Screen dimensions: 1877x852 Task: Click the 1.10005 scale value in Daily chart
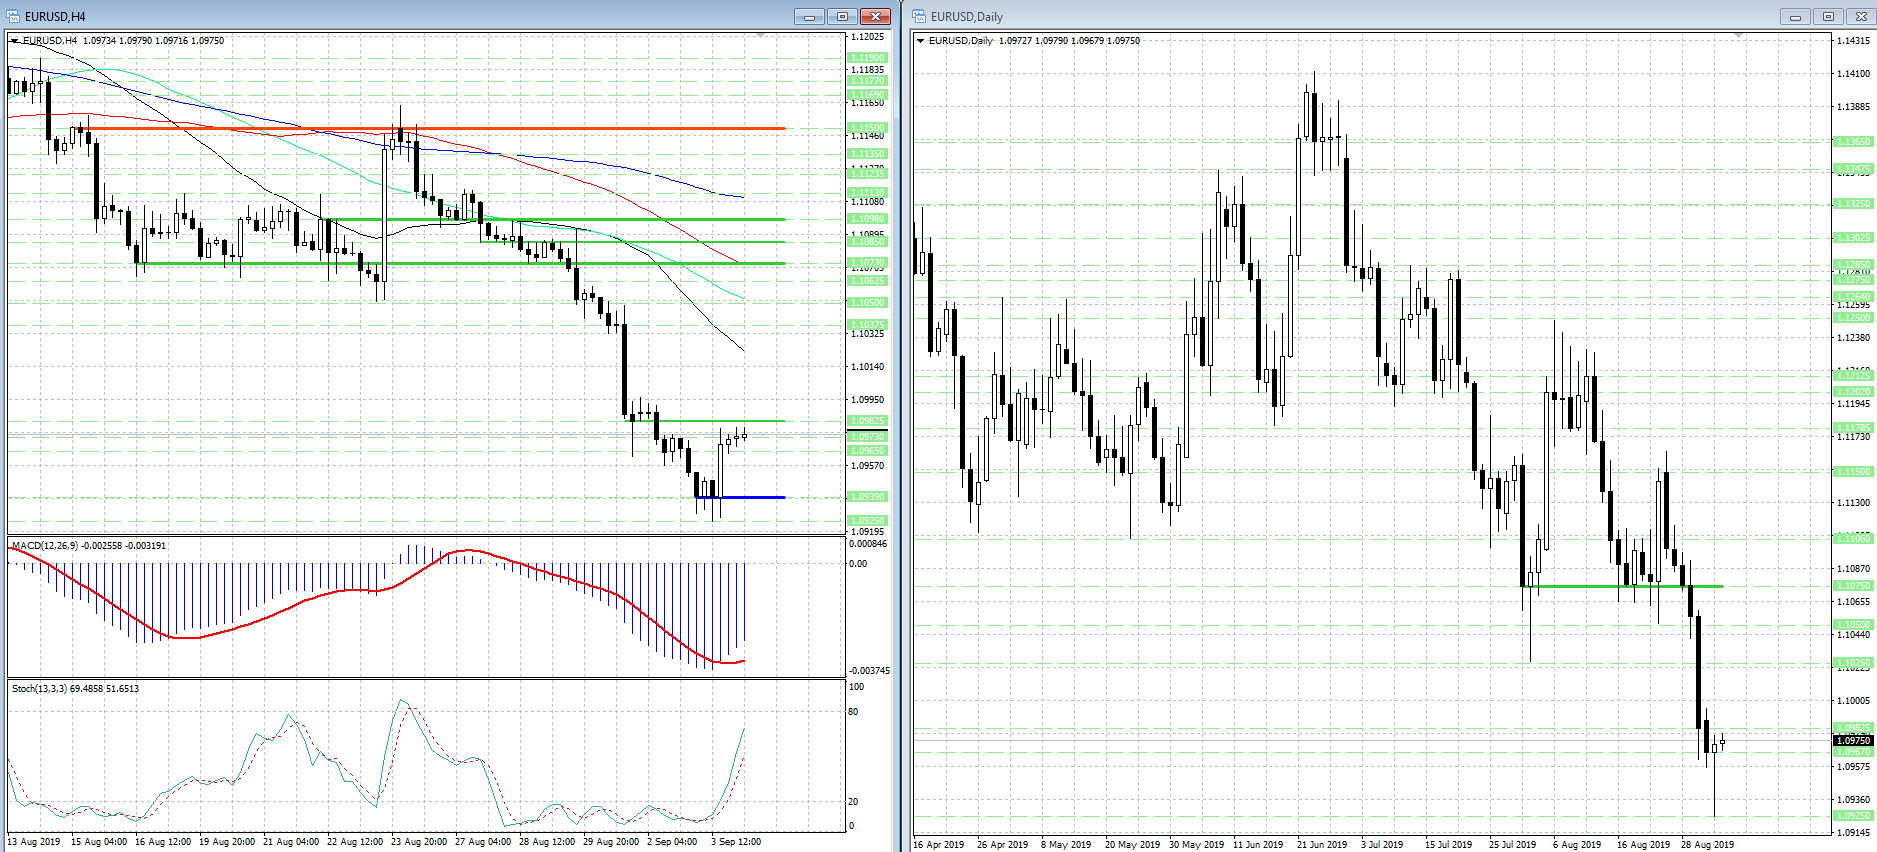point(1853,701)
